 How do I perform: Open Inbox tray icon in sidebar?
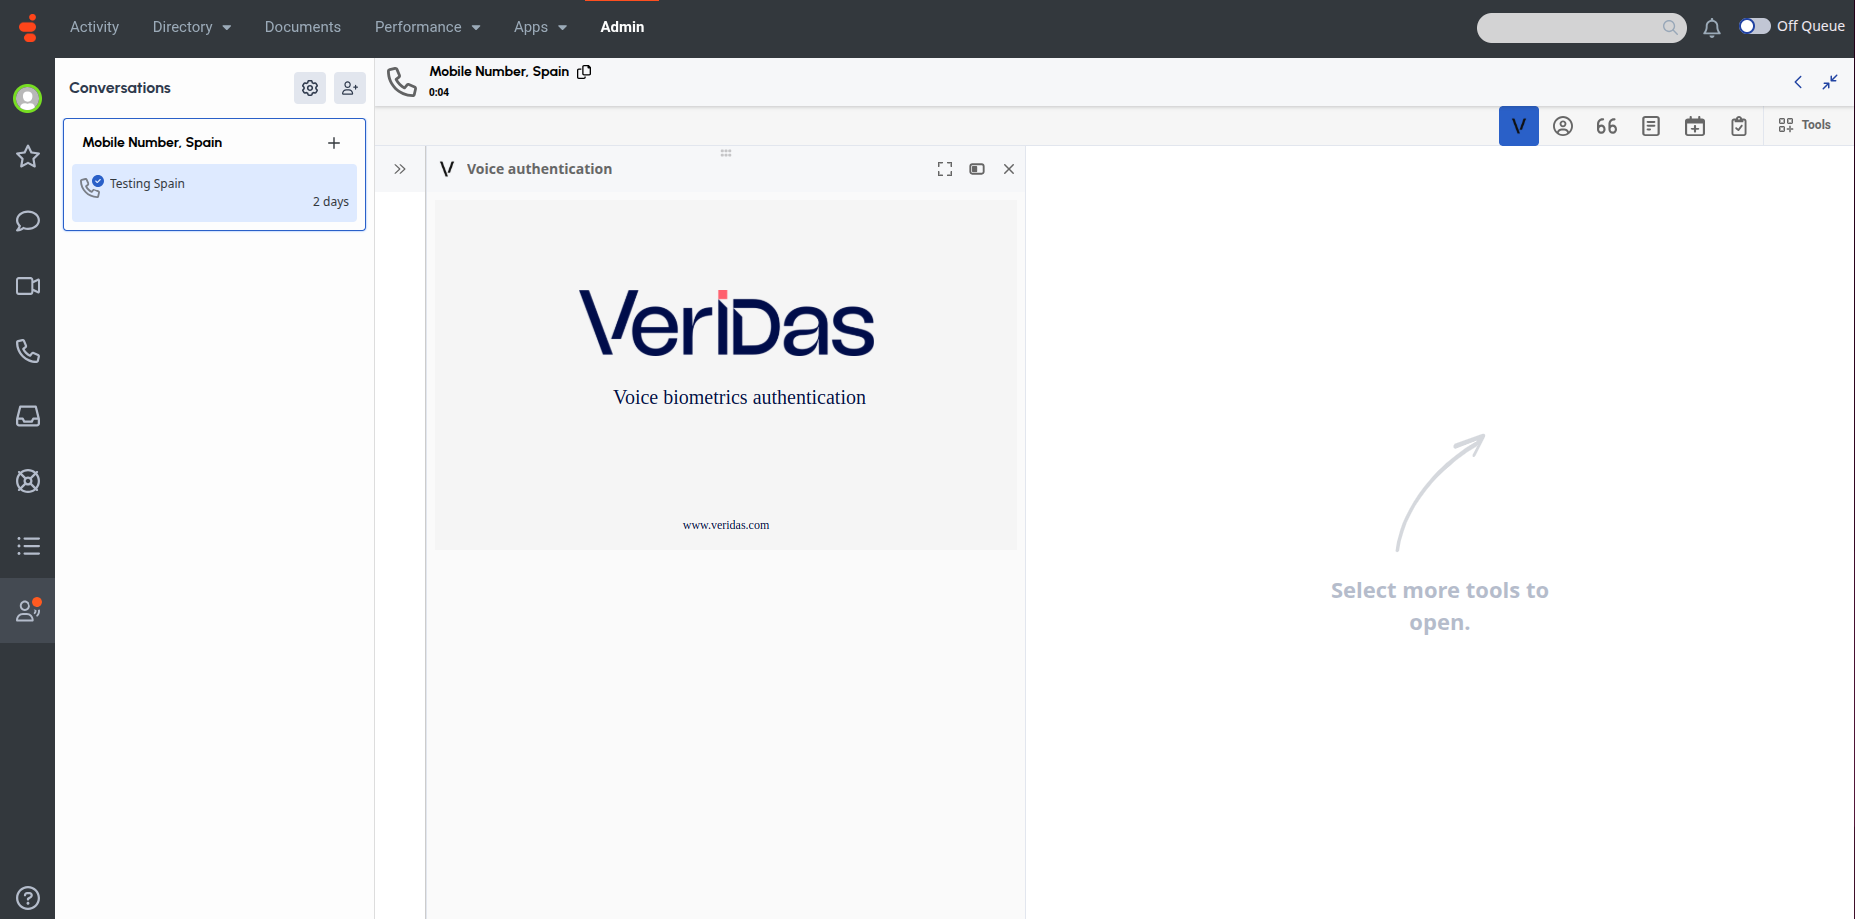click(28, 416)
